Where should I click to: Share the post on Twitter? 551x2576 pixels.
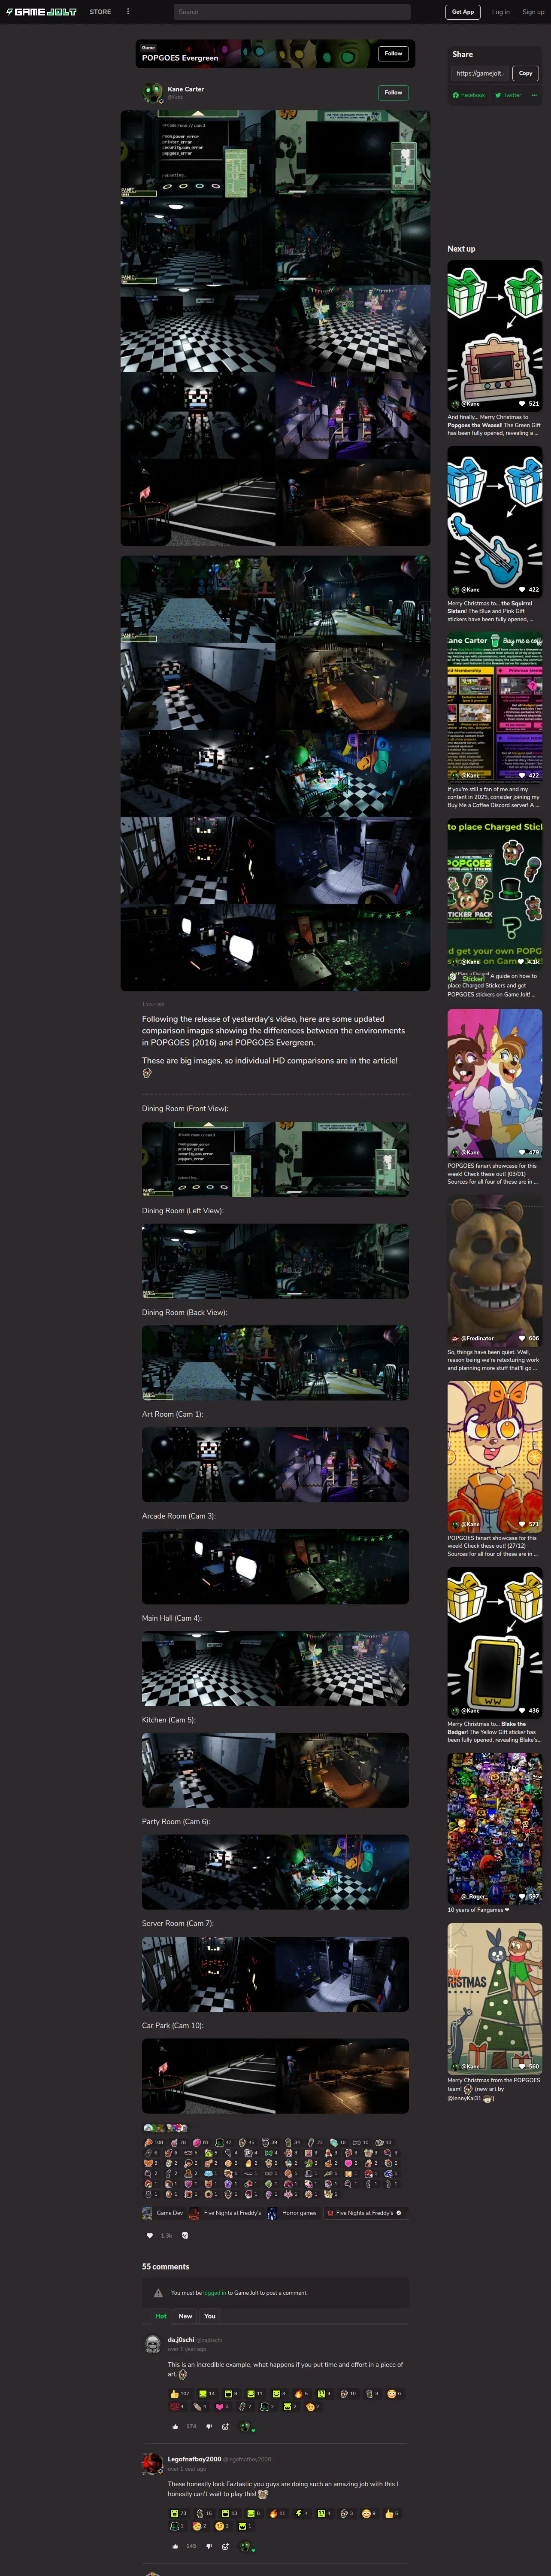[x=508, y=95]
